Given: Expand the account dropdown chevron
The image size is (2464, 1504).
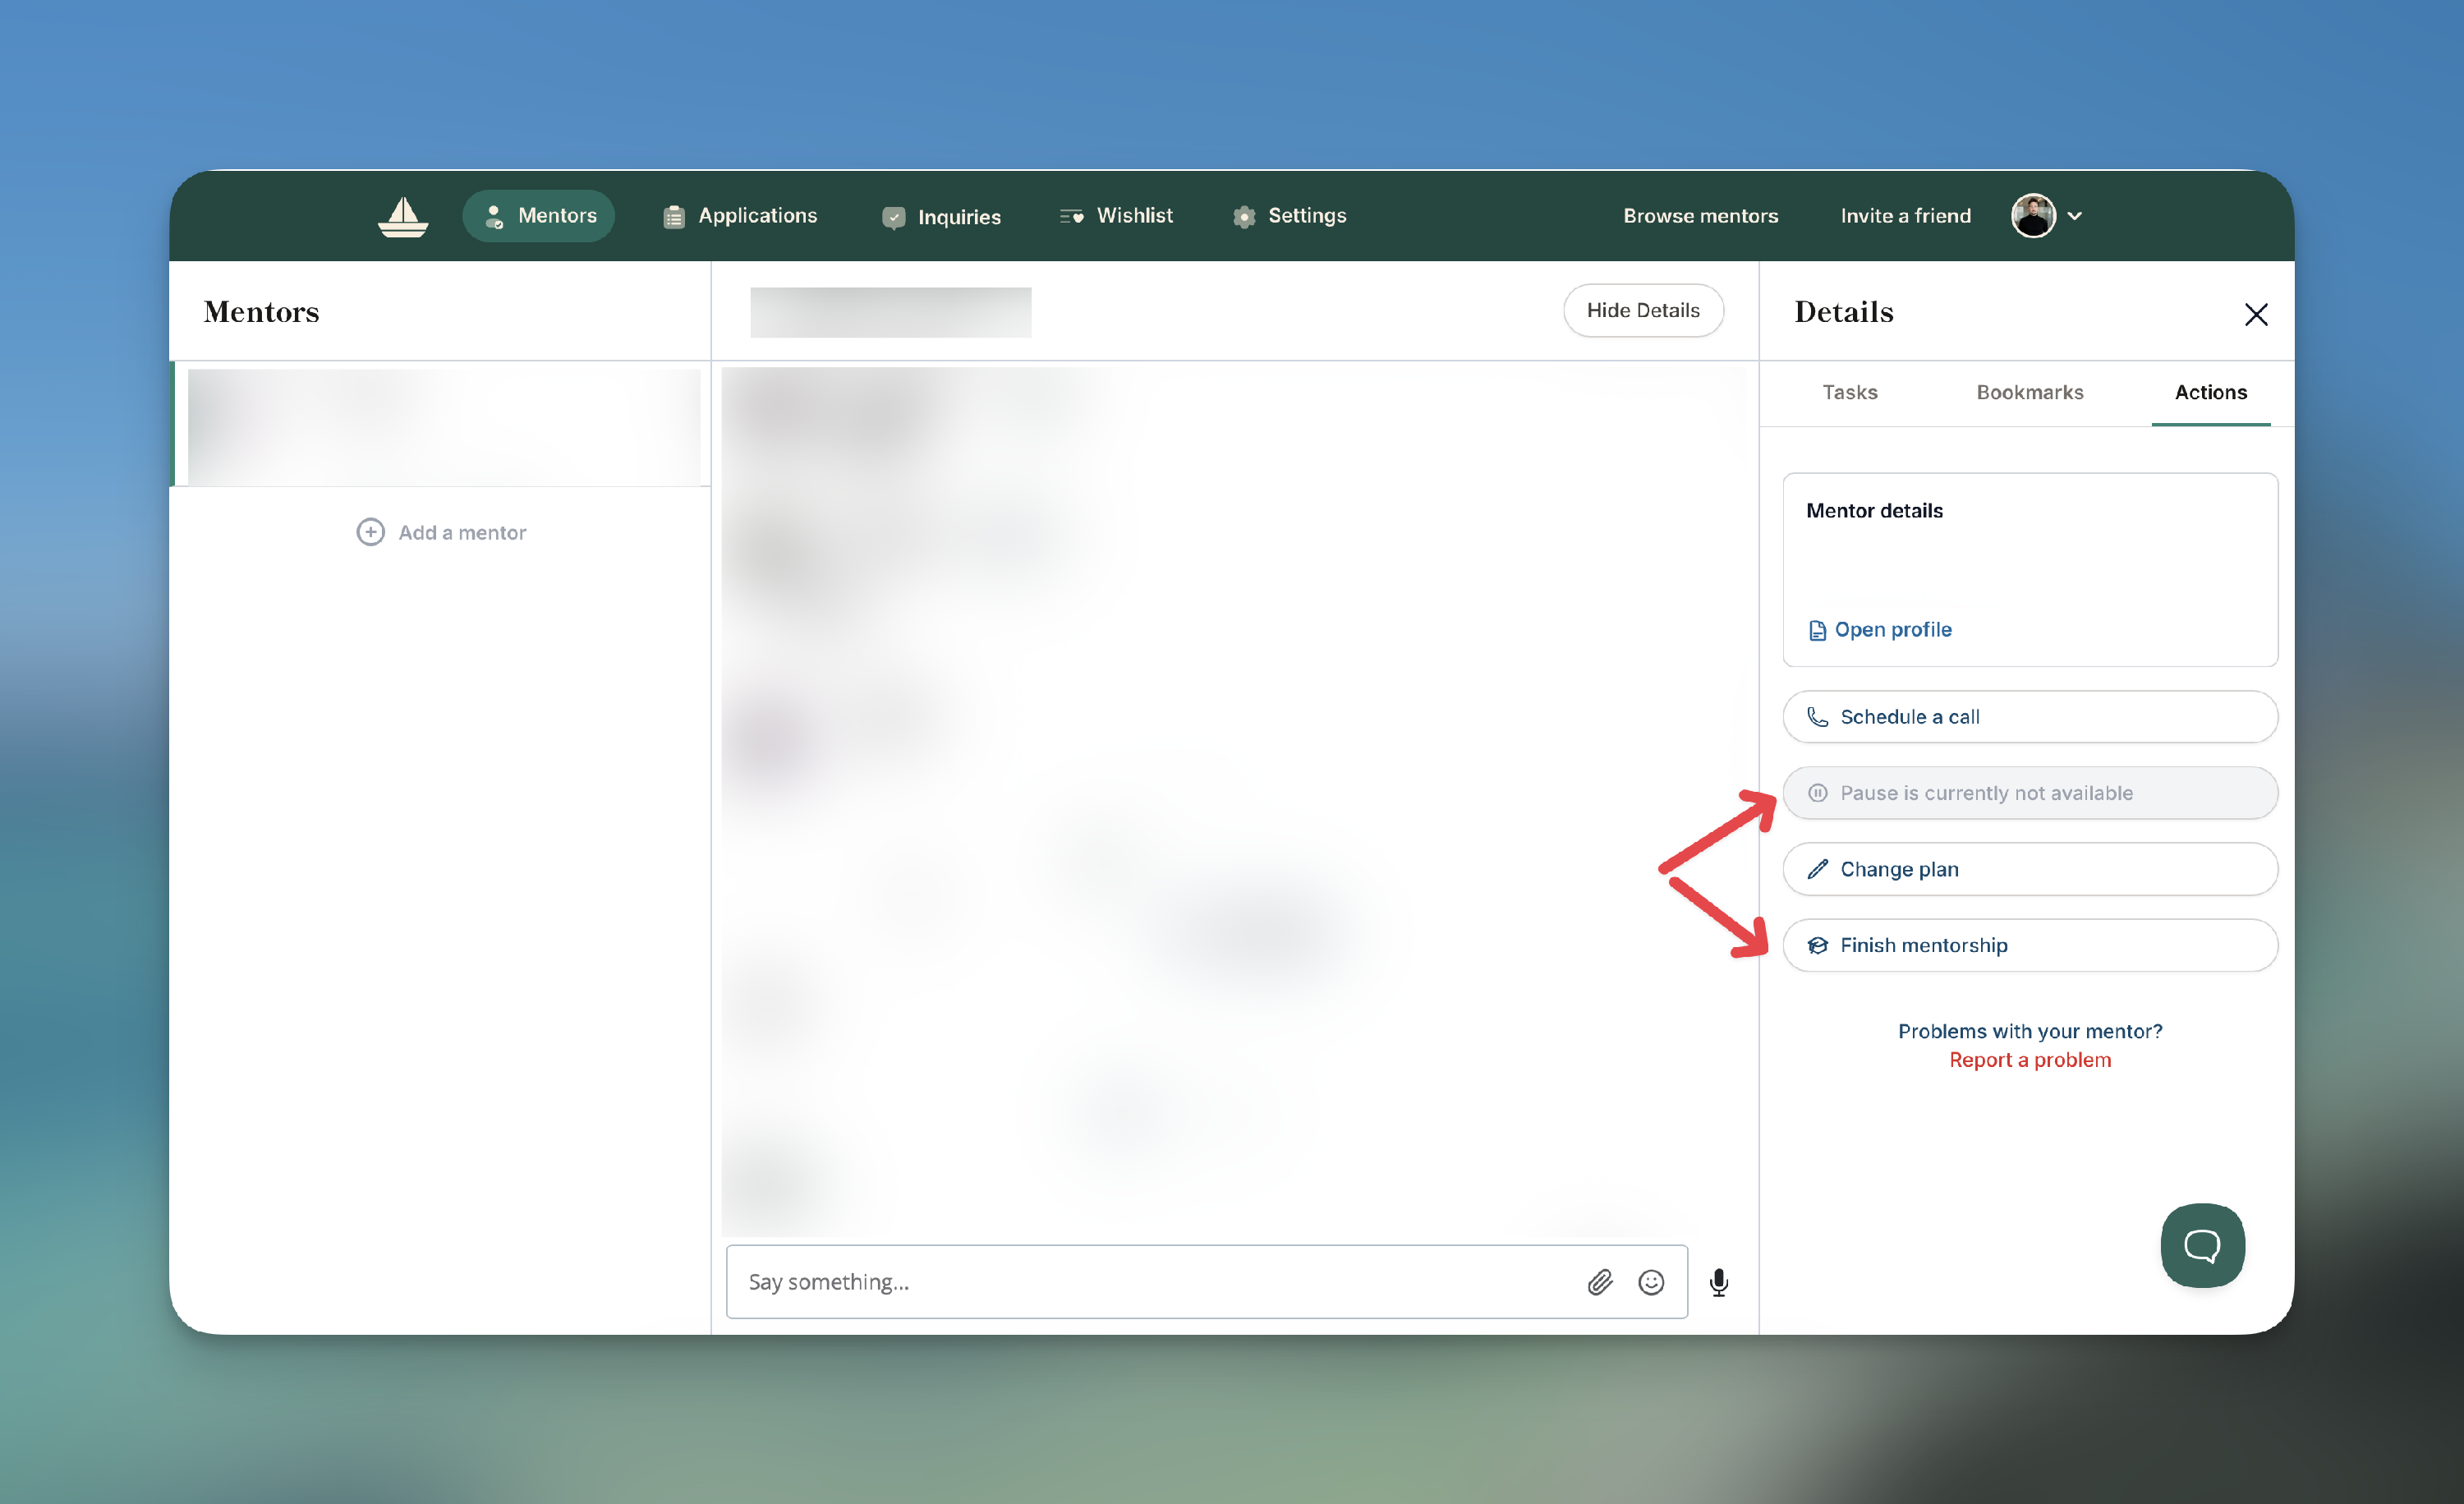Looking at the screenshot, I should coord(2075,216).
